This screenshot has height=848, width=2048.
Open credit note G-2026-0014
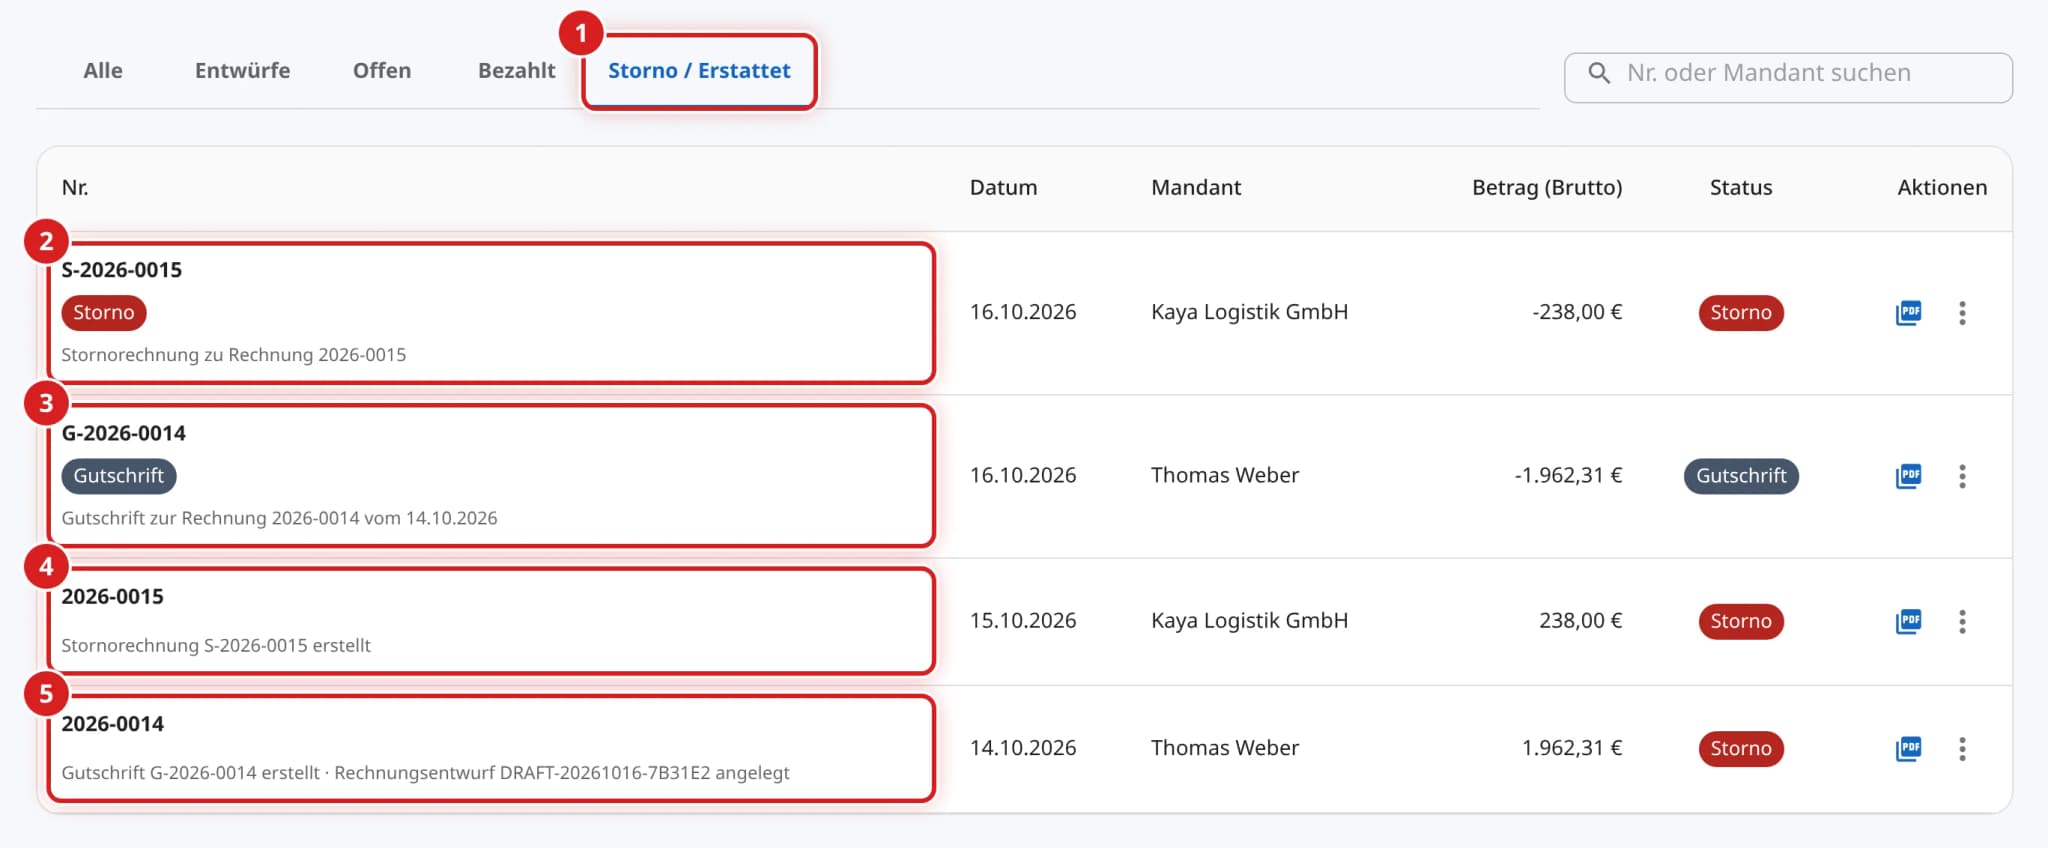click(x=124, y=433)
